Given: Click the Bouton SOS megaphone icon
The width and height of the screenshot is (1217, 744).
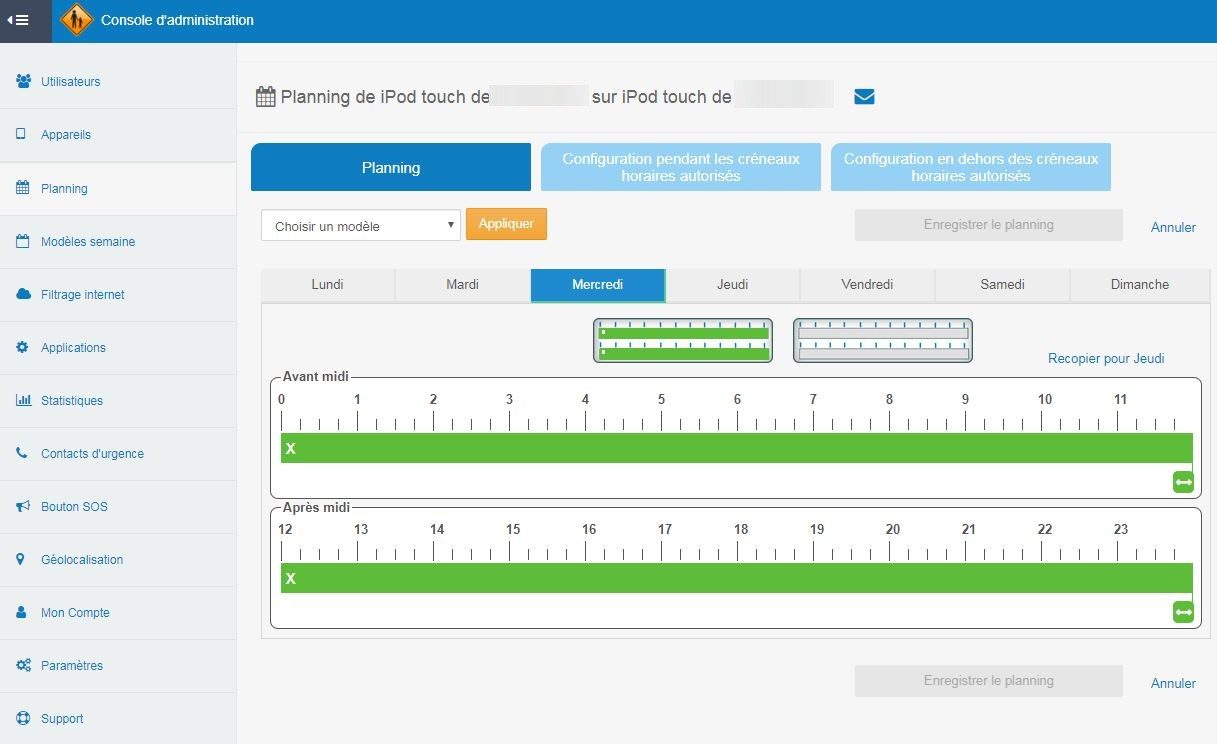Looking at the screenshot, I should (23, 506).
